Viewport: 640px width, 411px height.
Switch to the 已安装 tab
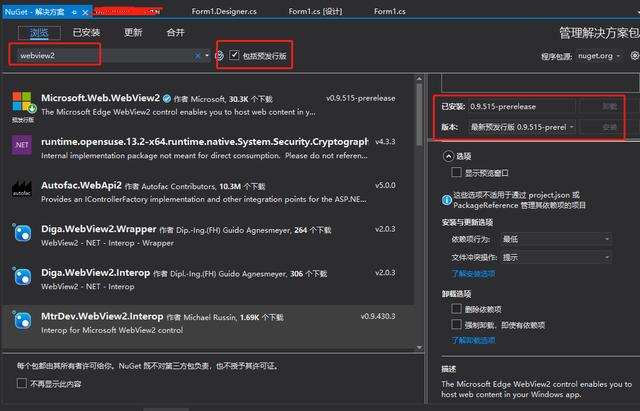86,33
